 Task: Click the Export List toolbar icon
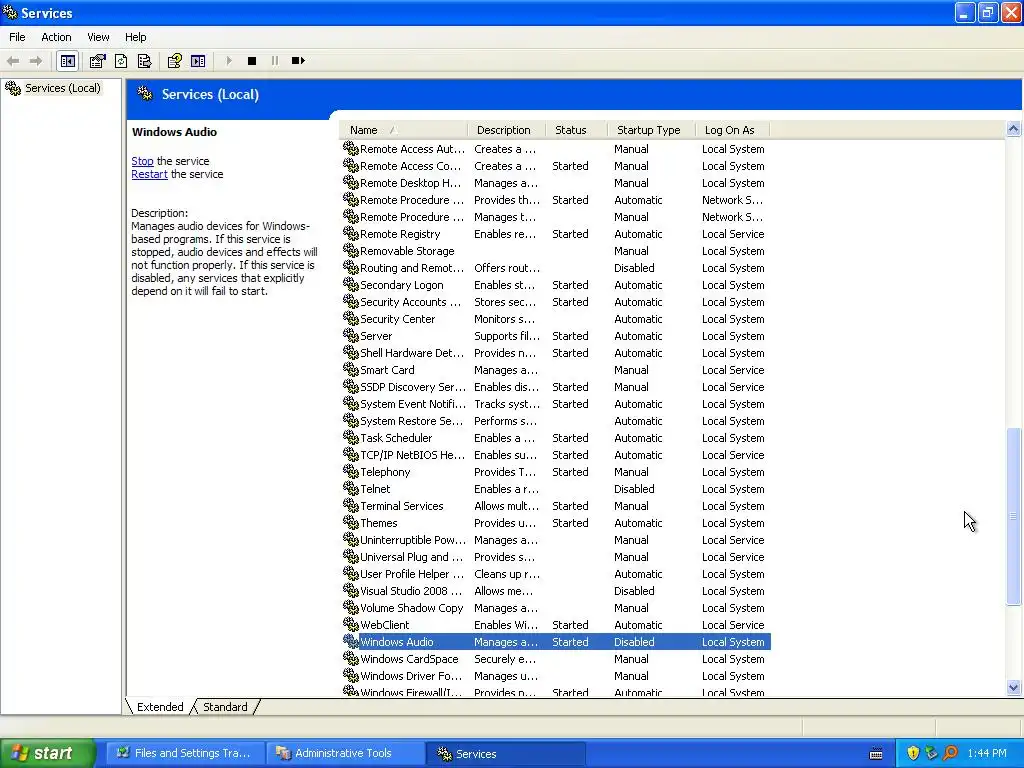(144, 61)
